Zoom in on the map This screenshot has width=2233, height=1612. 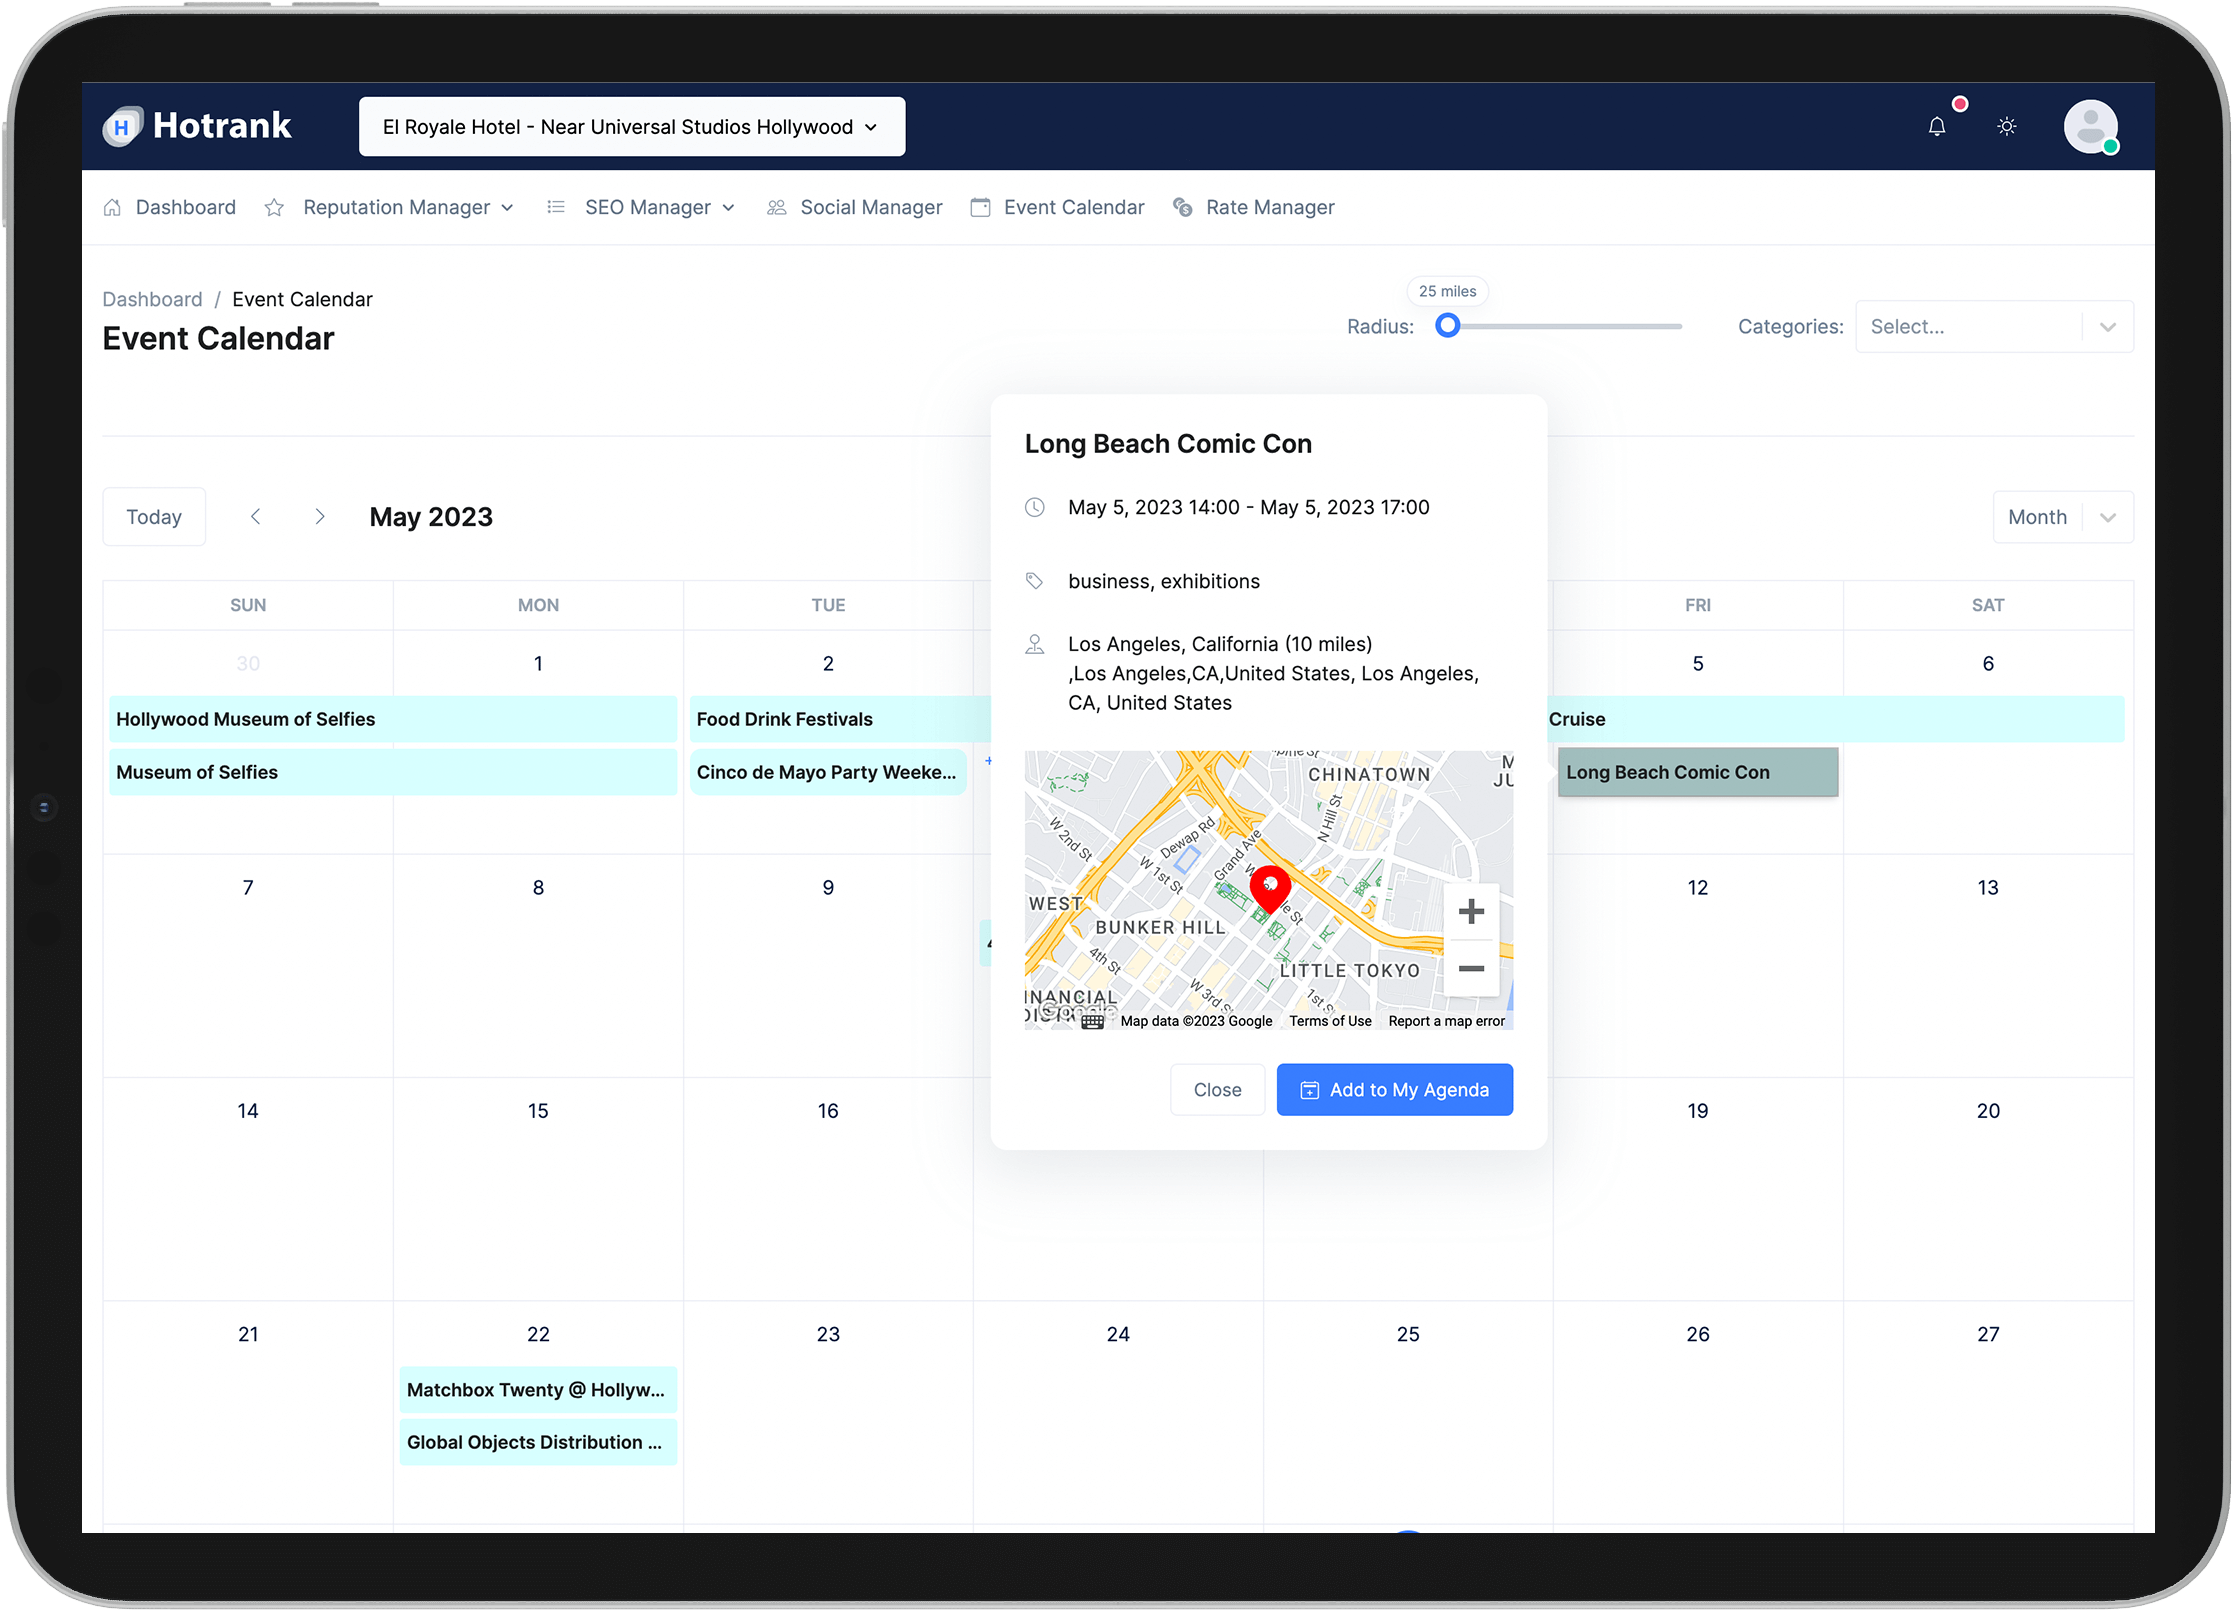click(1471, 912)
